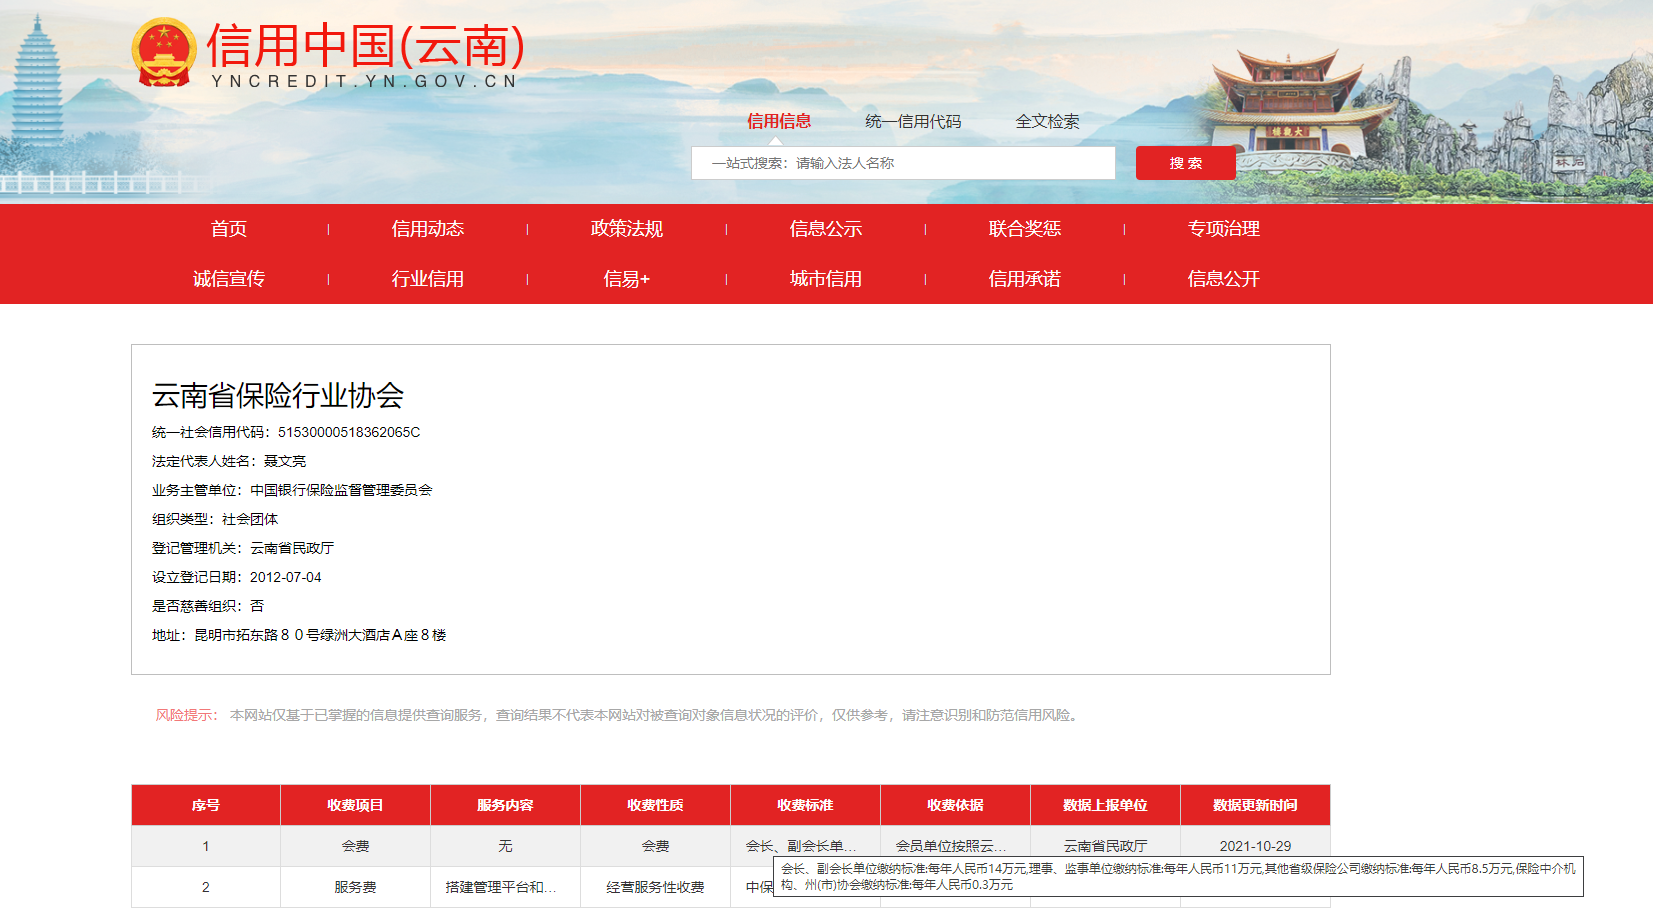
Task: Open 信用动态 menu item
Action: point(428,229)
